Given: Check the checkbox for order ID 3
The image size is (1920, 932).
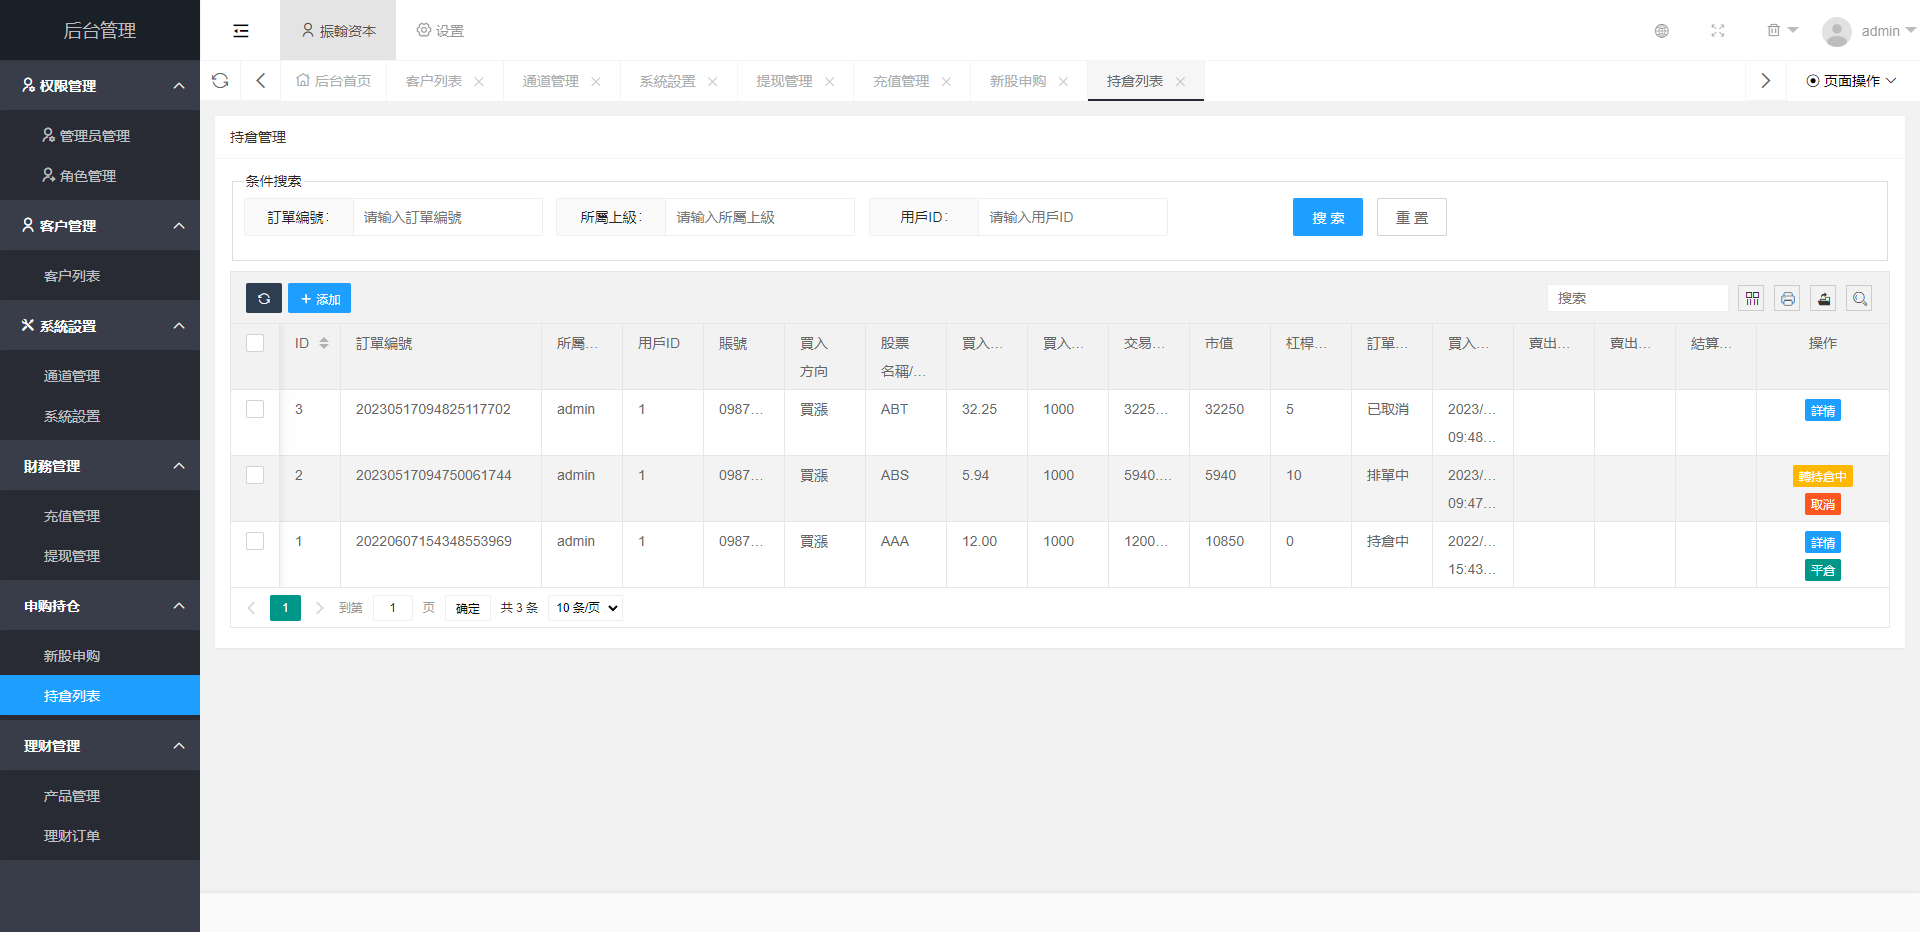Looking at the screenshot, I should pos(255,409).
